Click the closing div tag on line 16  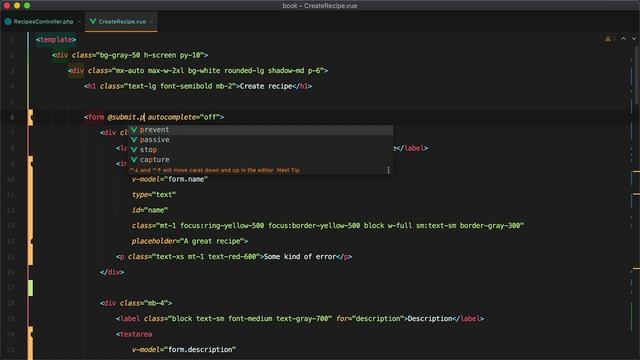[x=112, y=272]
